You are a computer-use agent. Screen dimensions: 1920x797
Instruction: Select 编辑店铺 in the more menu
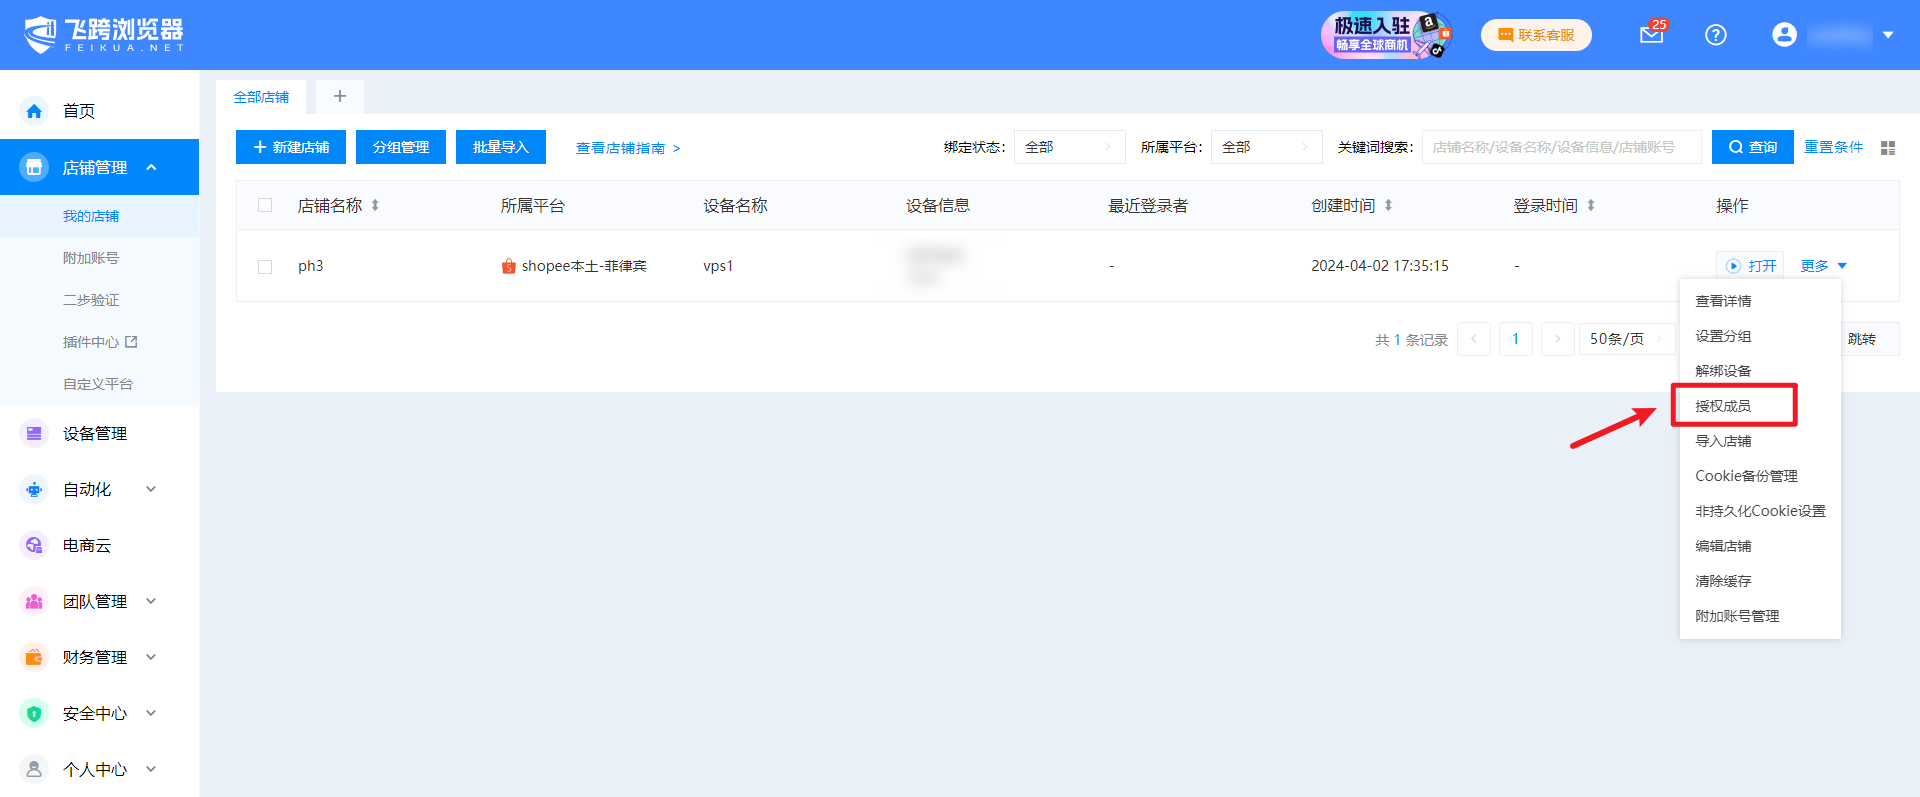[1723, 546]
